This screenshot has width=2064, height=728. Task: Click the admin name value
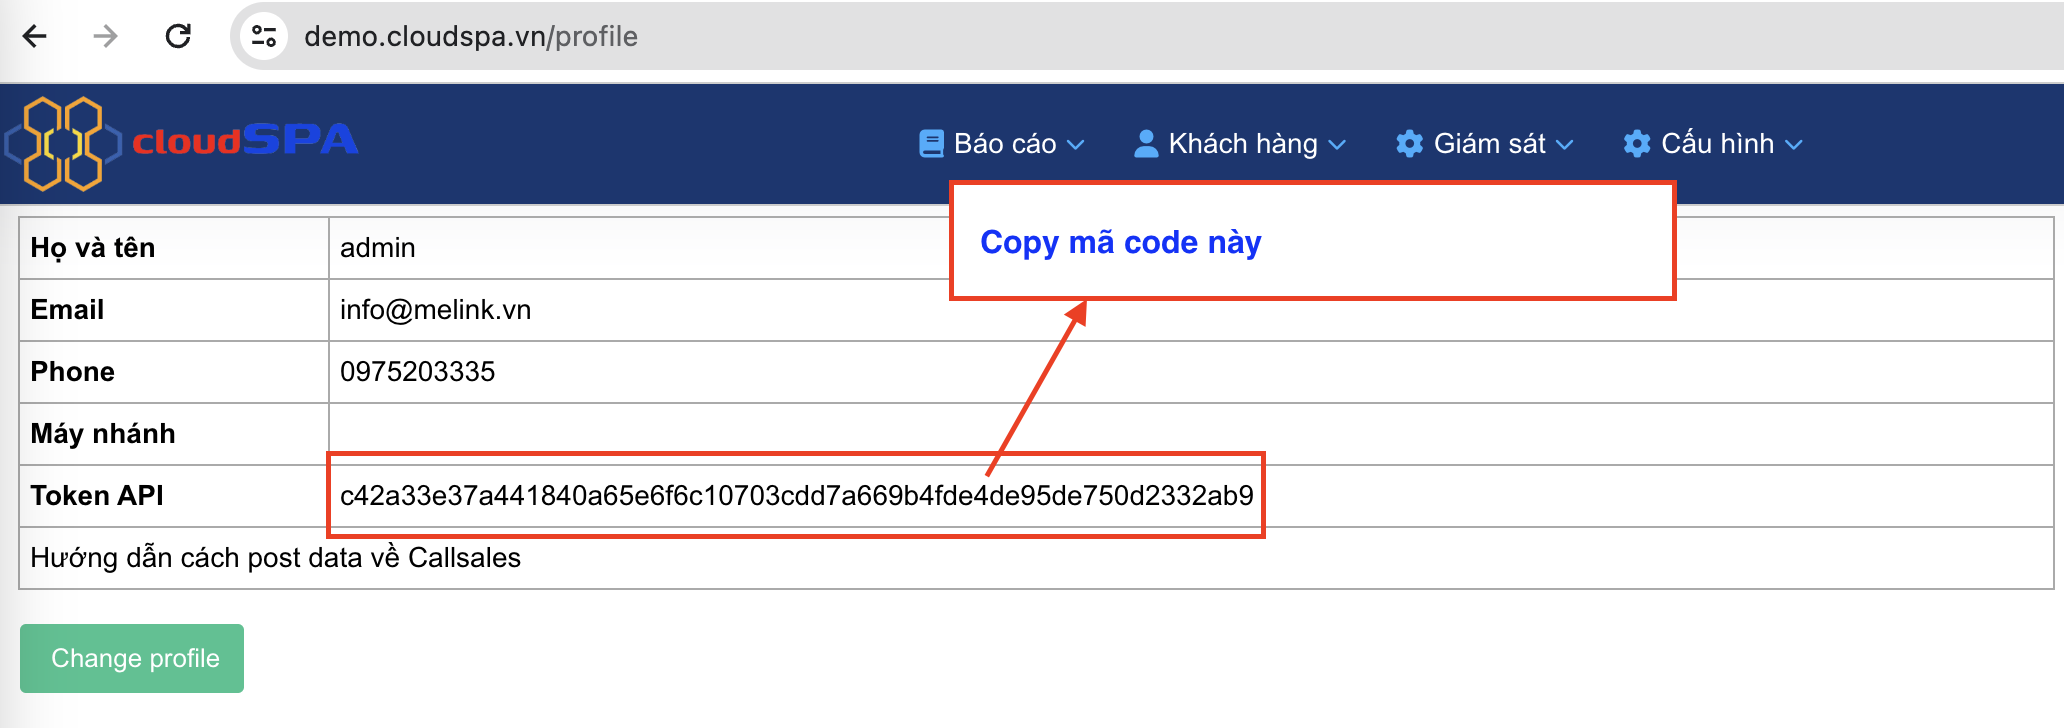click(x=377, y=248)
